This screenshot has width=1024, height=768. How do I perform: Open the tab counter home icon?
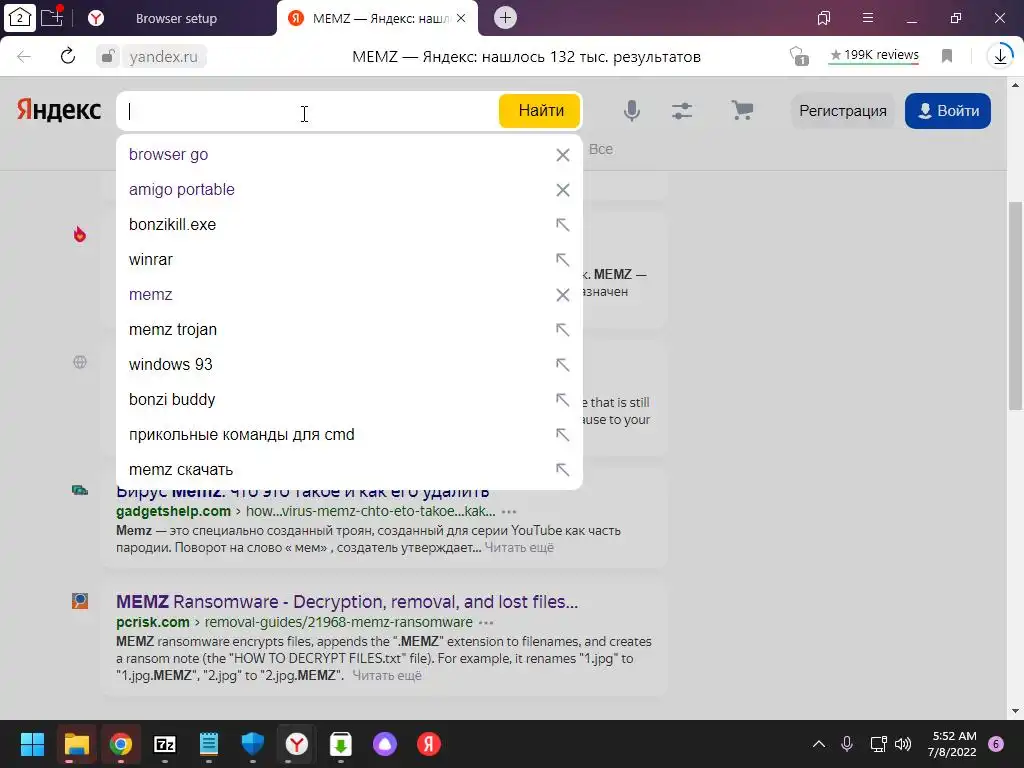click(x=20, y=18)
